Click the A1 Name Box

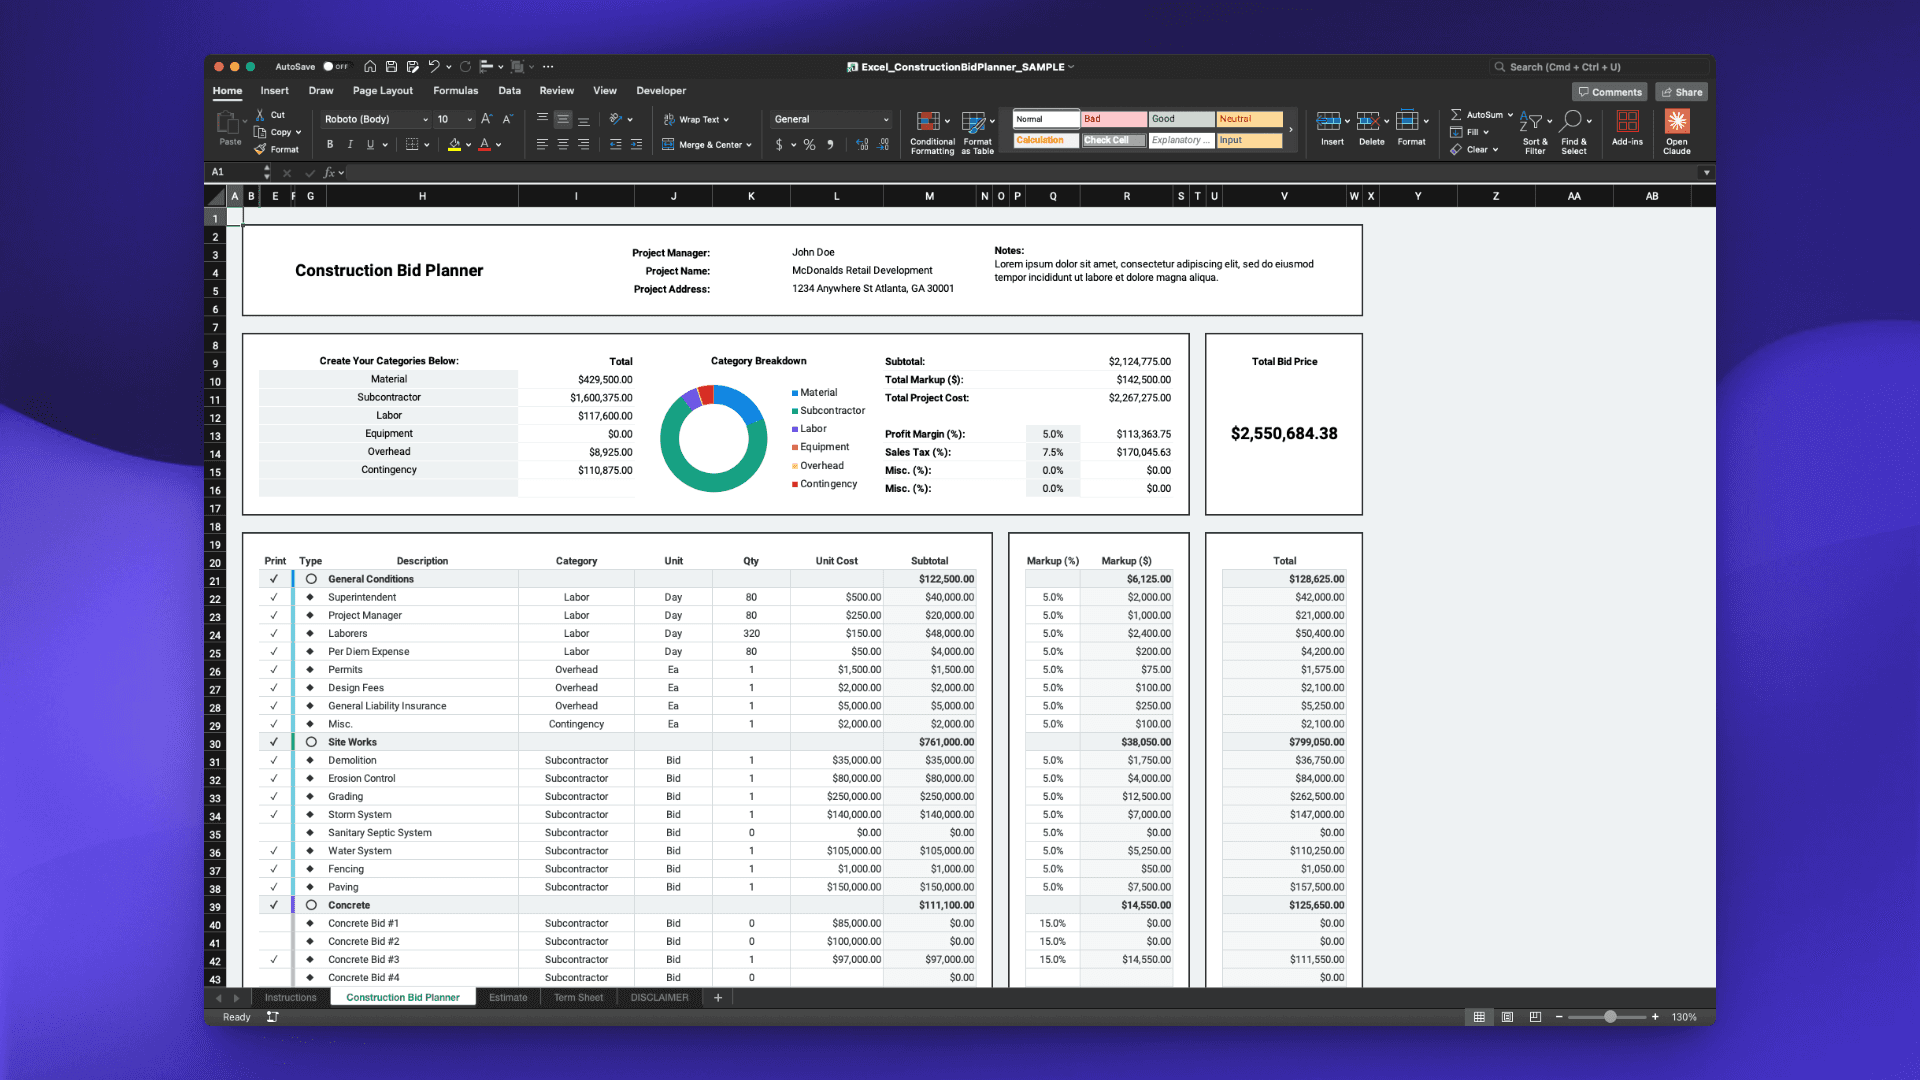(x=237, y=173)
